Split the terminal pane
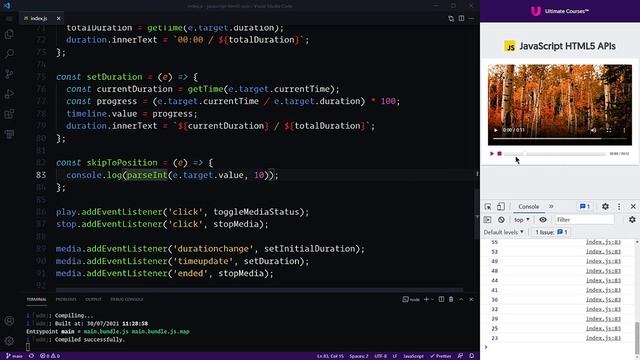640x360 pixels. click(x=441, y=299)
